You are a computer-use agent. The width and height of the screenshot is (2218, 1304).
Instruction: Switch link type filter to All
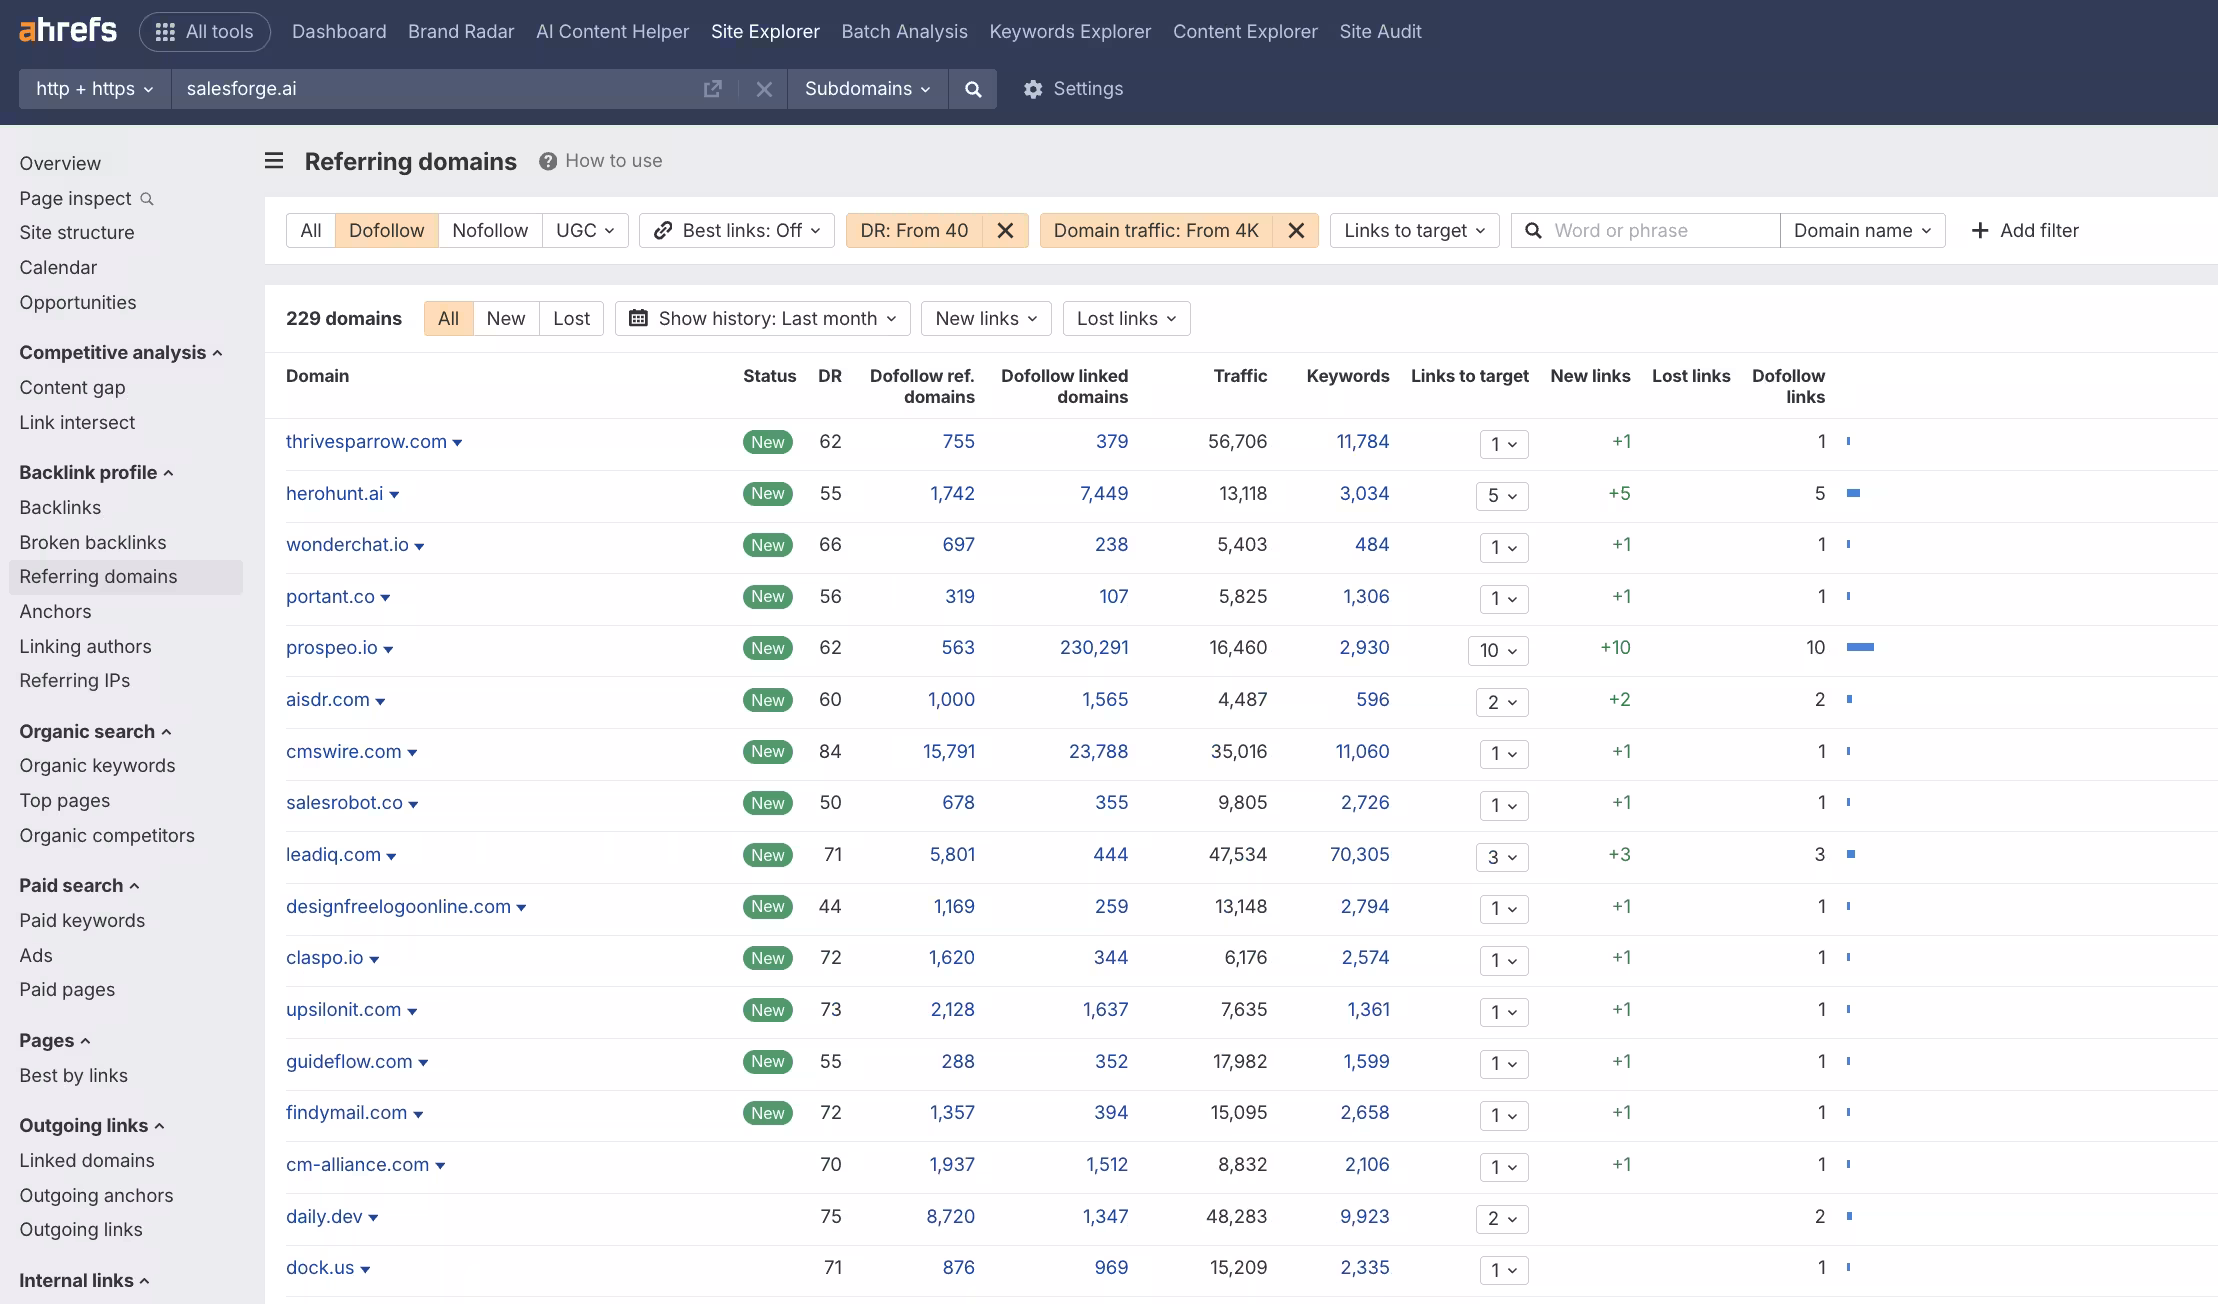311,231
